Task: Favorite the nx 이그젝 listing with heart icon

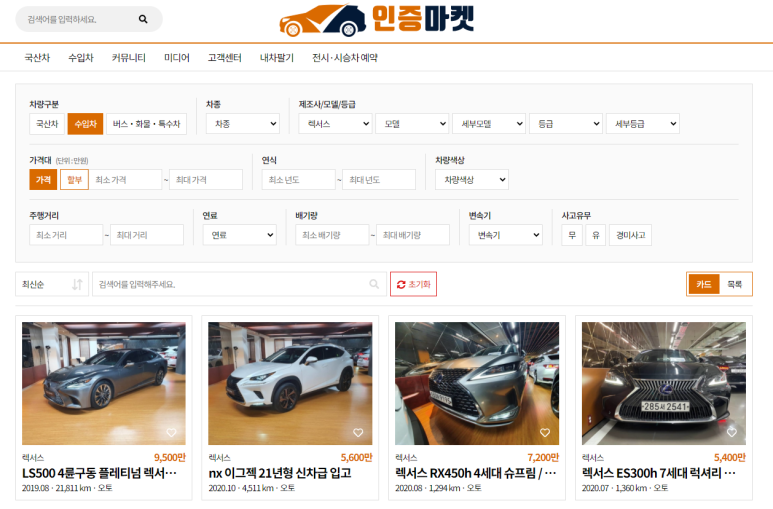Action: click(358, 433)
